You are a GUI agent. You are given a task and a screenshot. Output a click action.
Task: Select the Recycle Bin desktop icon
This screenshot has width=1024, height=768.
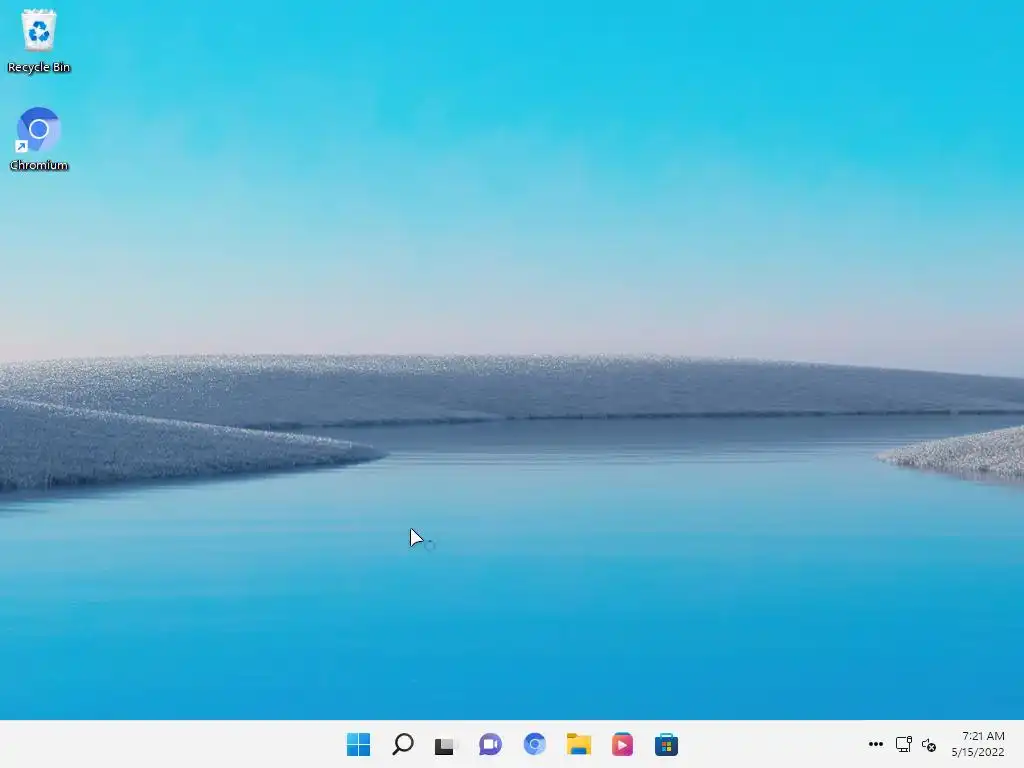point(39,40)
